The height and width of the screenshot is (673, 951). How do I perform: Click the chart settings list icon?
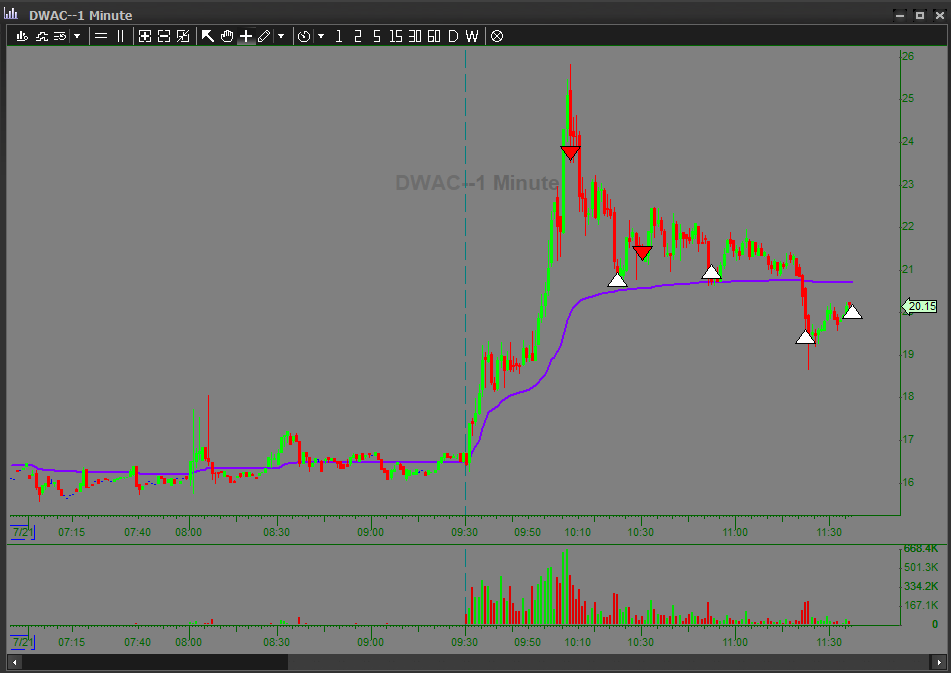59,36
